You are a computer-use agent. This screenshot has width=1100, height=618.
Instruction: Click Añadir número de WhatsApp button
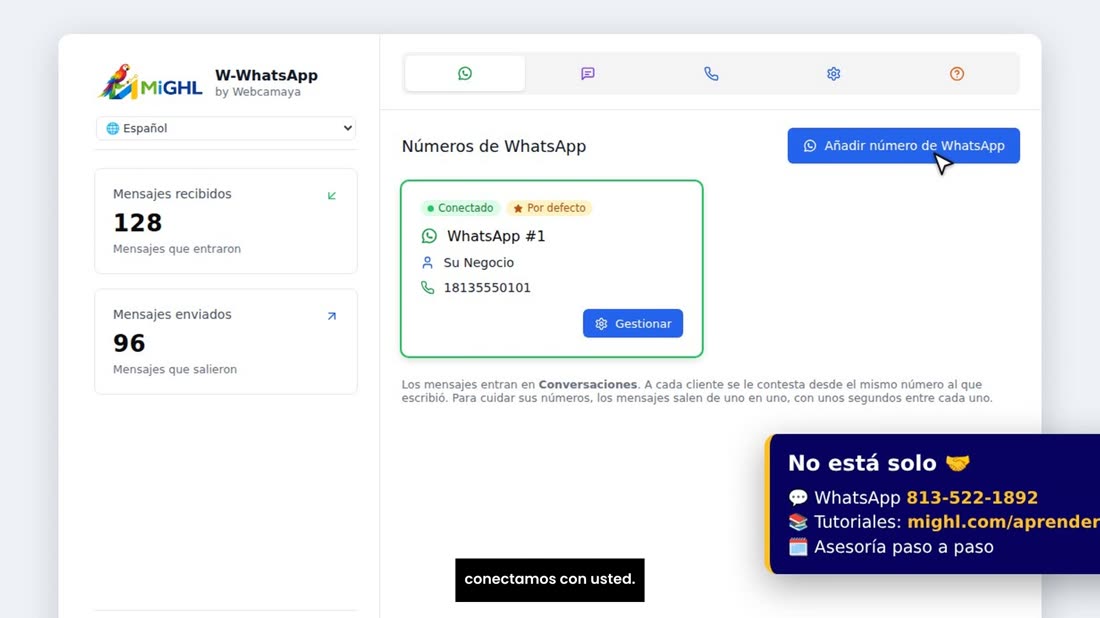pos(904,146)
